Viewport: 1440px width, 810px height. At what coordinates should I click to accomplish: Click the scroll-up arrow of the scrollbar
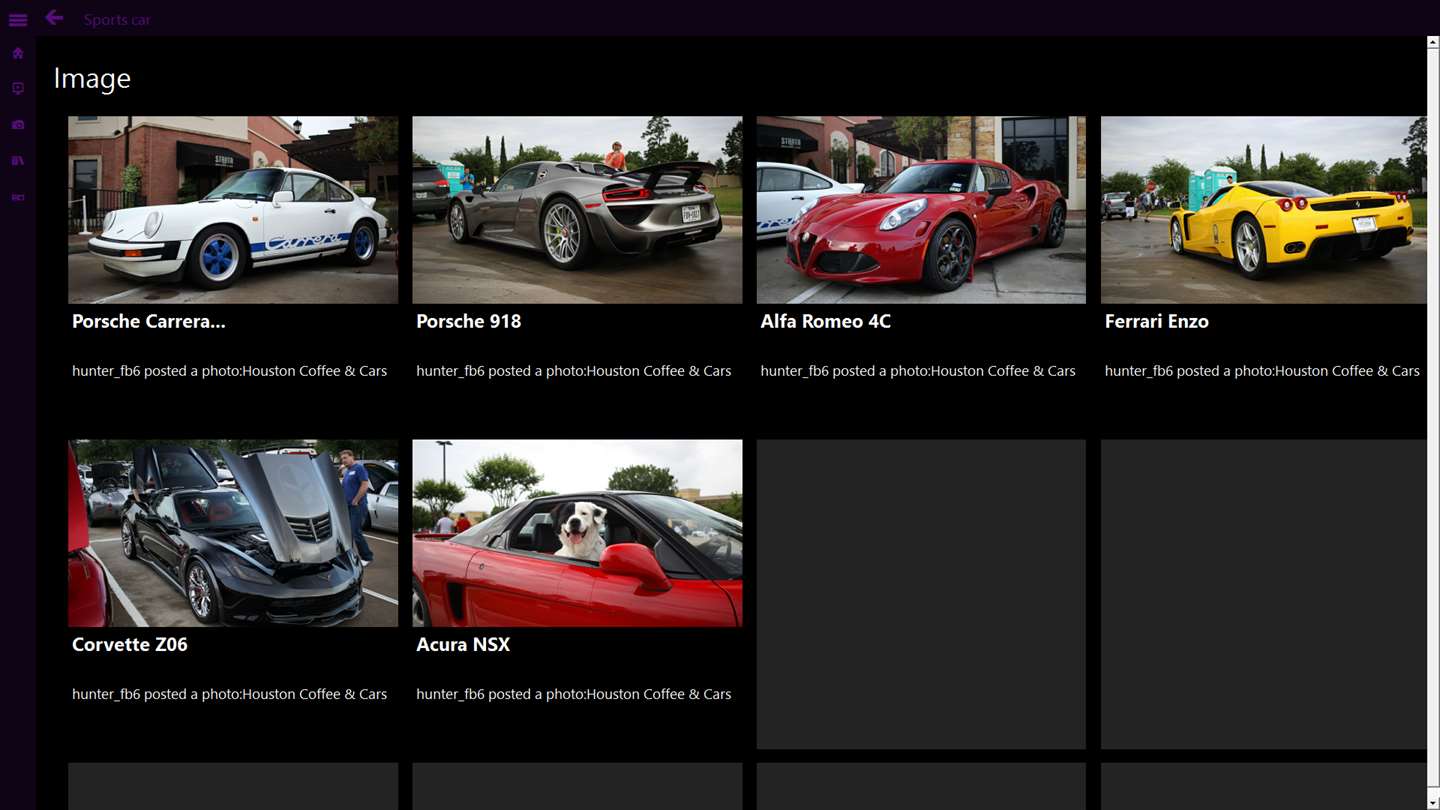1433,42
